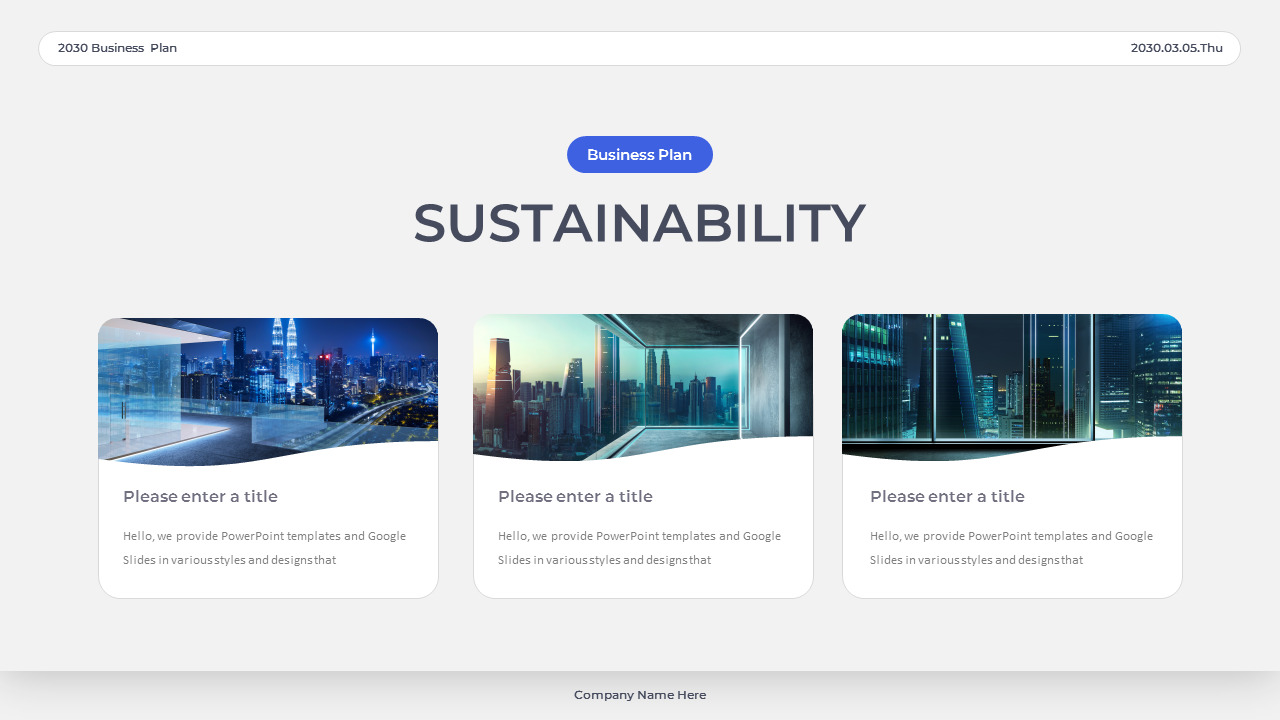Open the middle balcony cityscape image

642,385
